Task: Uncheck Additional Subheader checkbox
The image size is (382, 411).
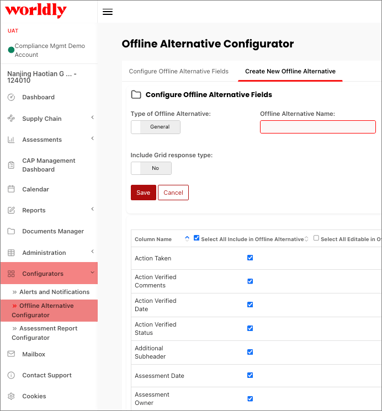Action: [250, 352]
